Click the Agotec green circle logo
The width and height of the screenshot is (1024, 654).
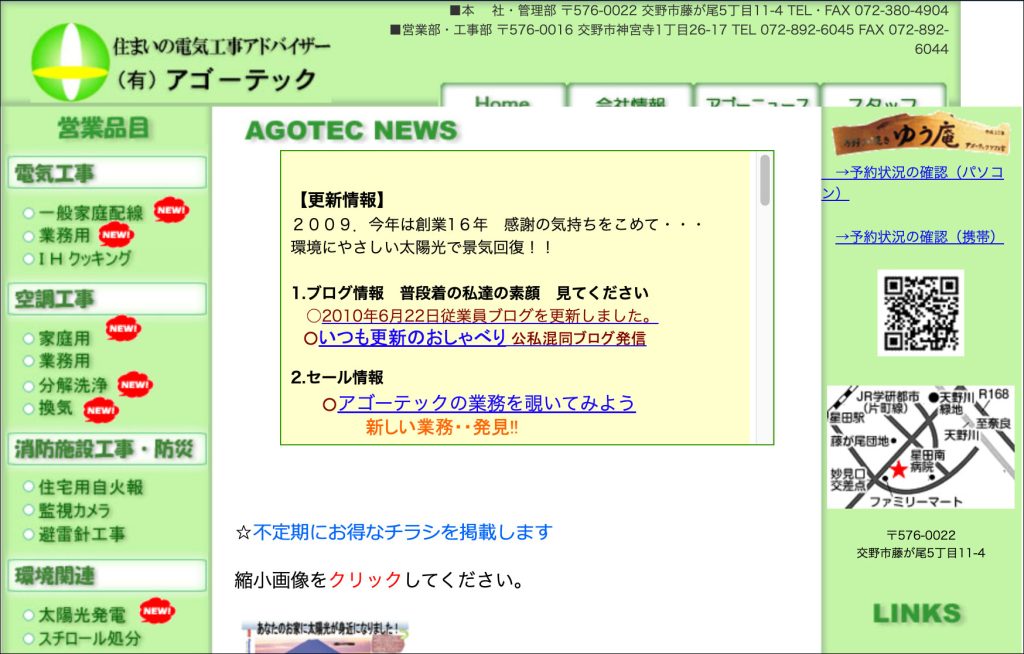point(69,60)
